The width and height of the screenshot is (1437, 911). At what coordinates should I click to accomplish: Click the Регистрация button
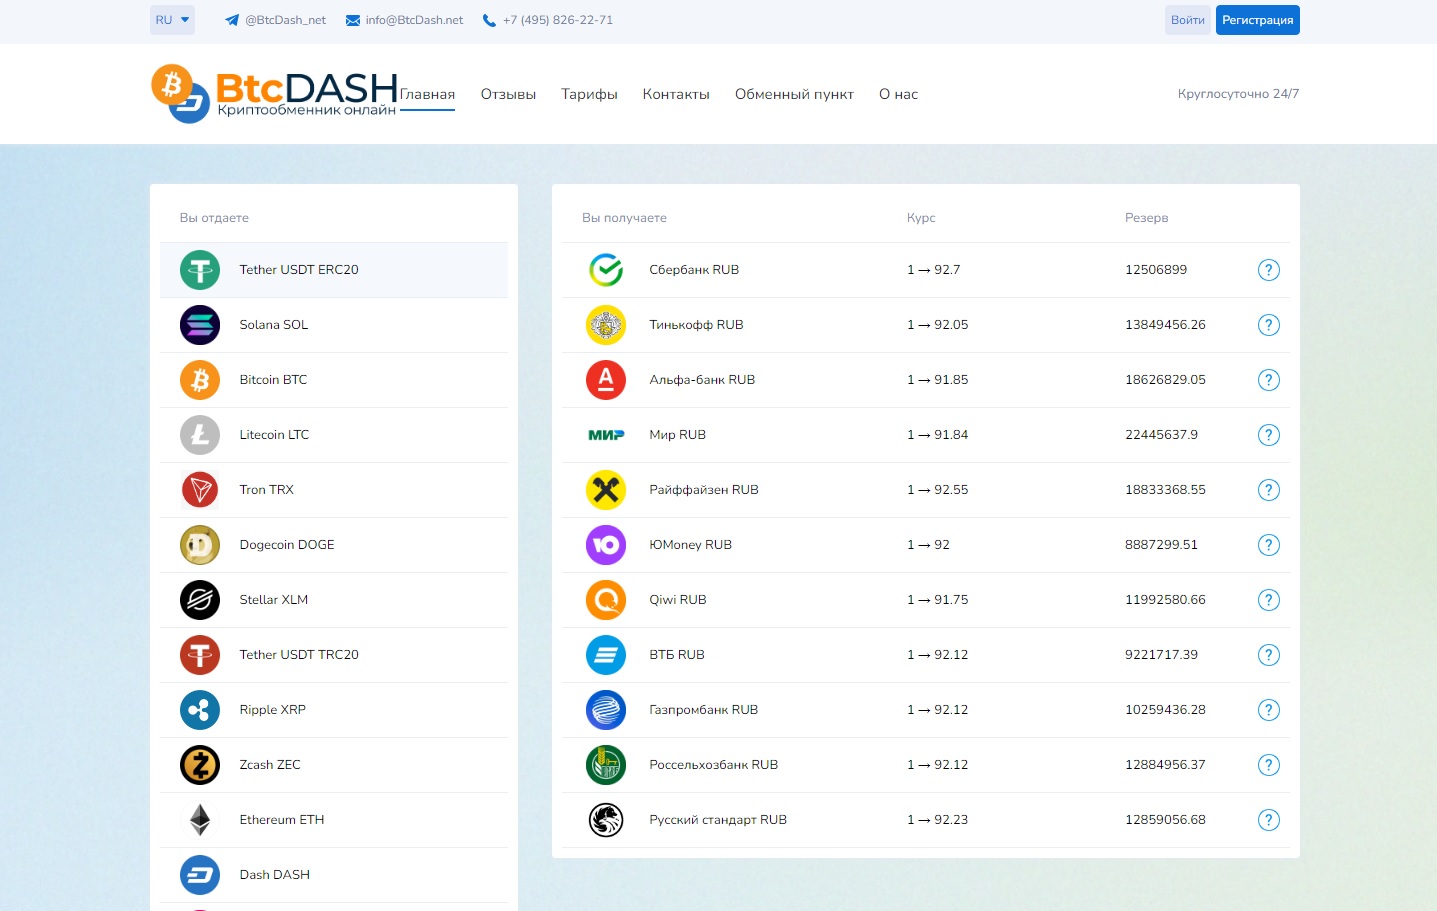tap(1257, 20)
